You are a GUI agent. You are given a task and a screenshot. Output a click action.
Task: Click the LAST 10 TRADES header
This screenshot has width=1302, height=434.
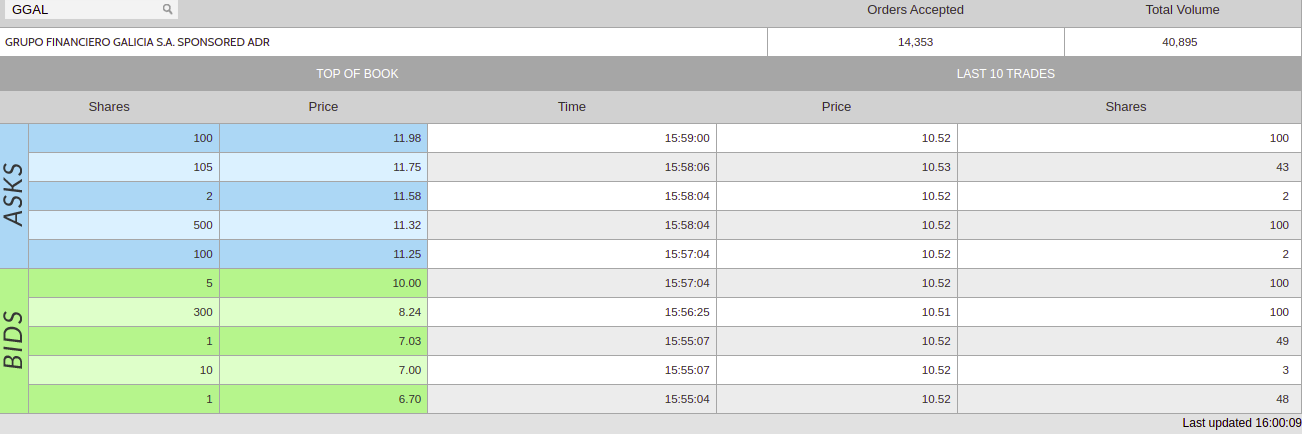(x=1005, y=74)
